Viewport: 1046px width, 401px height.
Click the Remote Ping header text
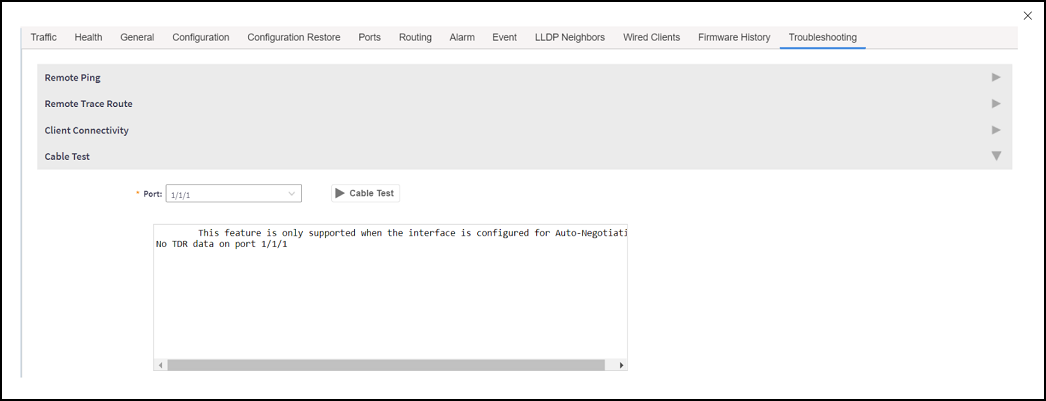click(73, 77)
